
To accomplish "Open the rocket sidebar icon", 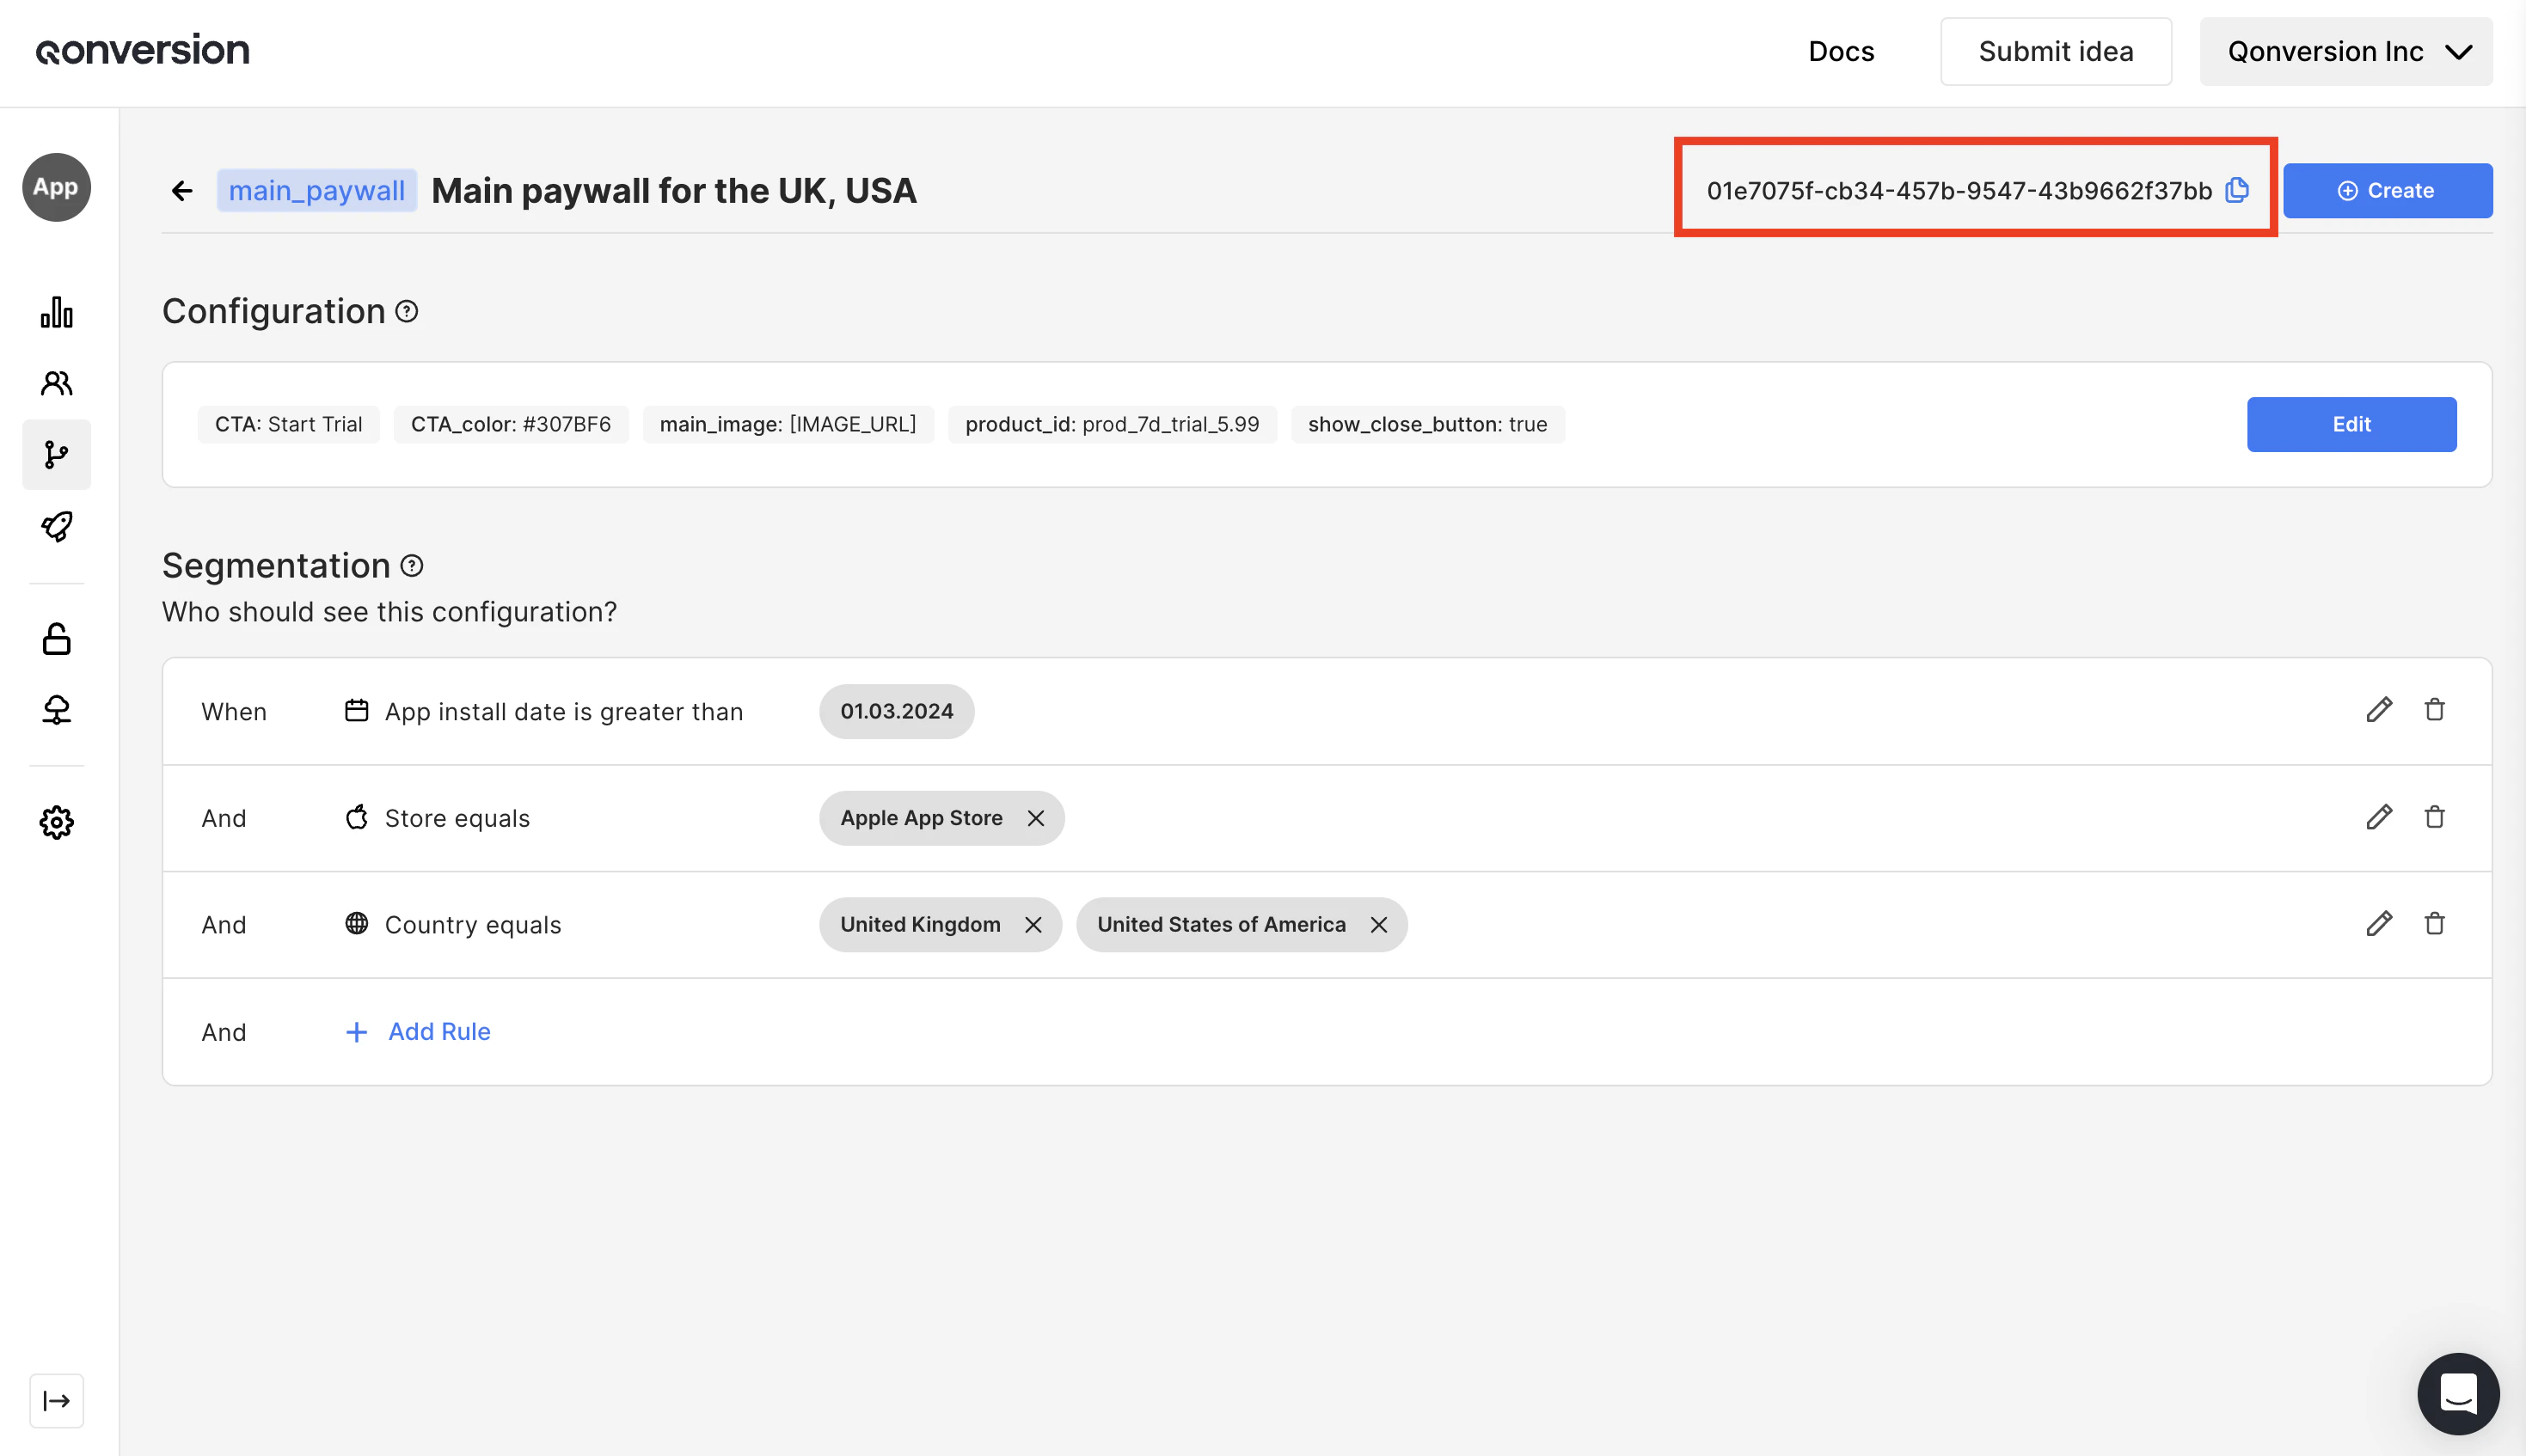I will [x=57, y=526].
